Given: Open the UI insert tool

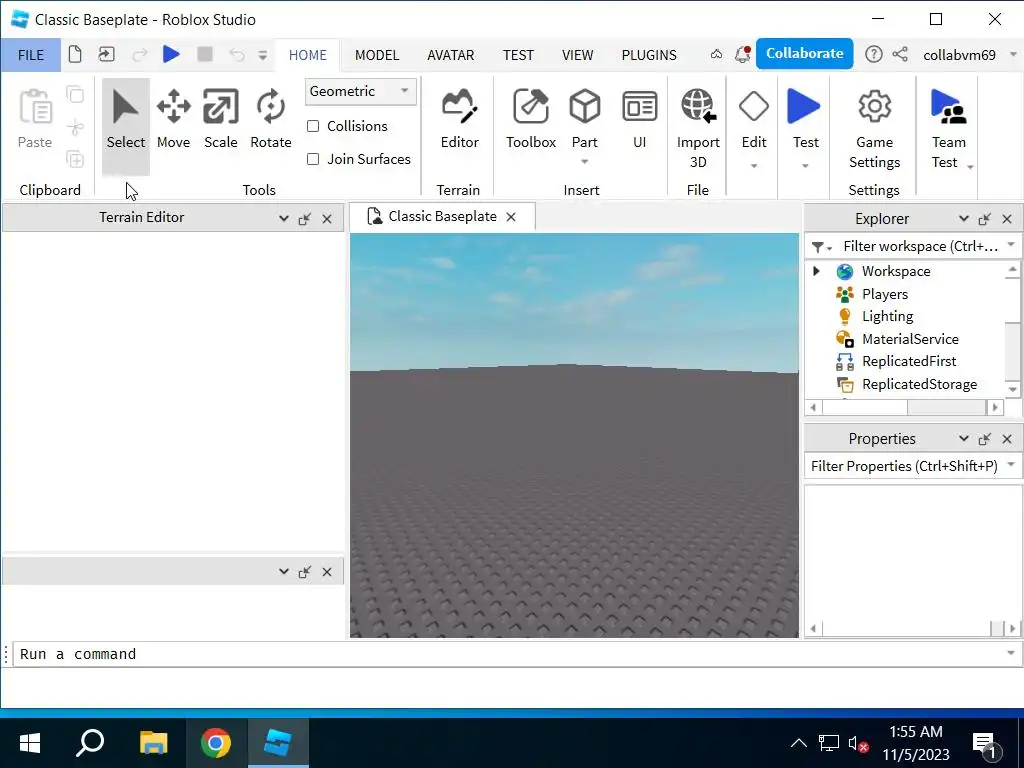Looking at the screenshot, I should tap(639, 120).
